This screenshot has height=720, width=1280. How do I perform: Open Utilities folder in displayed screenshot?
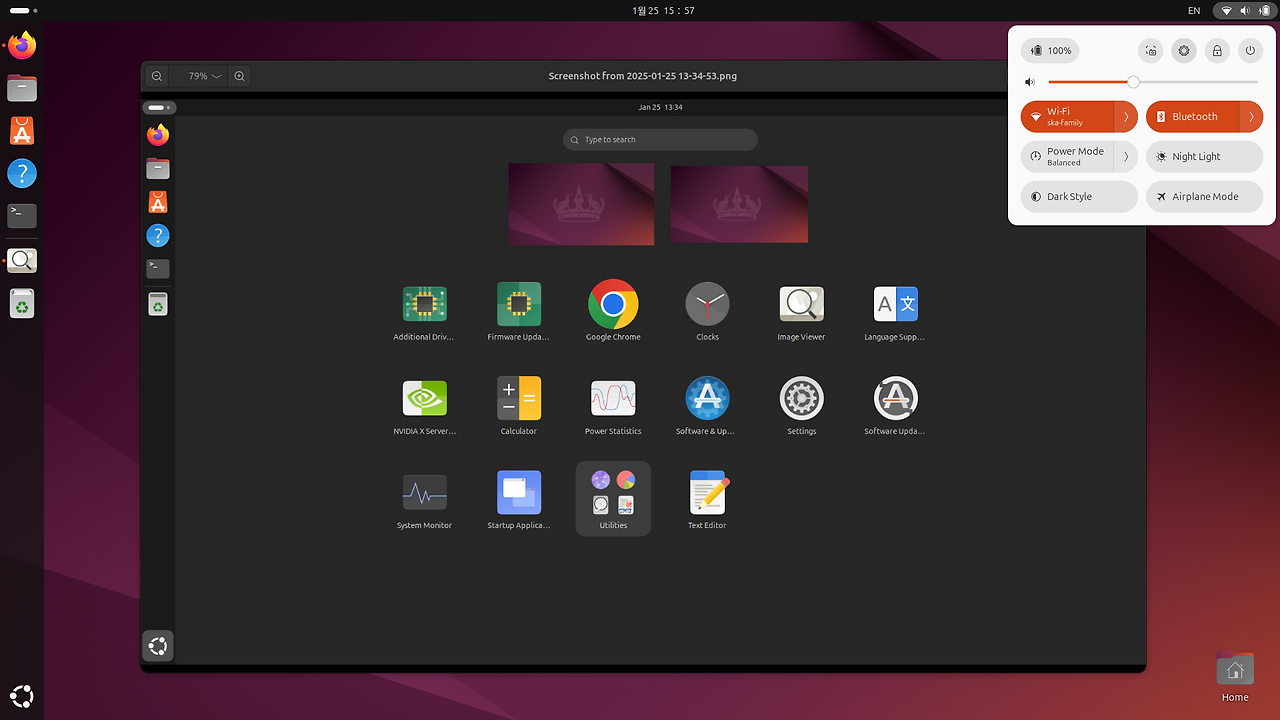click(613, 499)
